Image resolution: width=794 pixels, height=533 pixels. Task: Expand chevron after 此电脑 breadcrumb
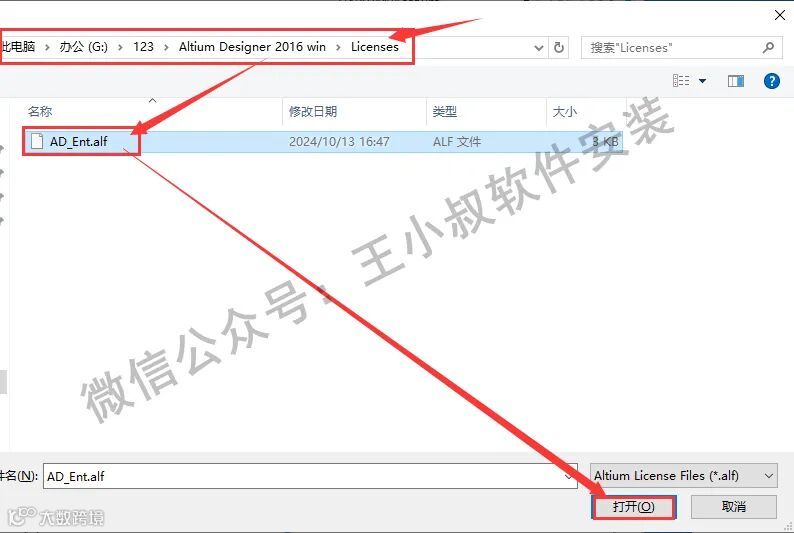click(x=47, y=47)
